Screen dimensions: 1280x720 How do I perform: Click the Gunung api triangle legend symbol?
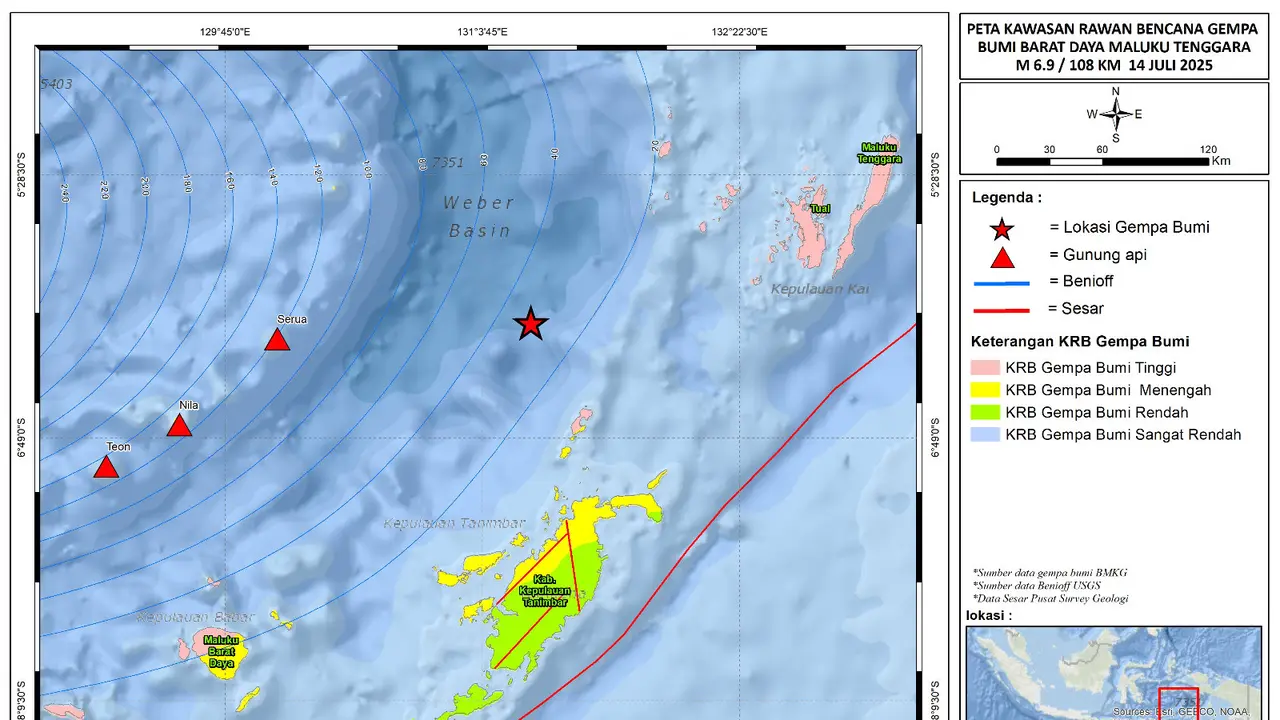pyautogui.click(x=1001, y=257)
